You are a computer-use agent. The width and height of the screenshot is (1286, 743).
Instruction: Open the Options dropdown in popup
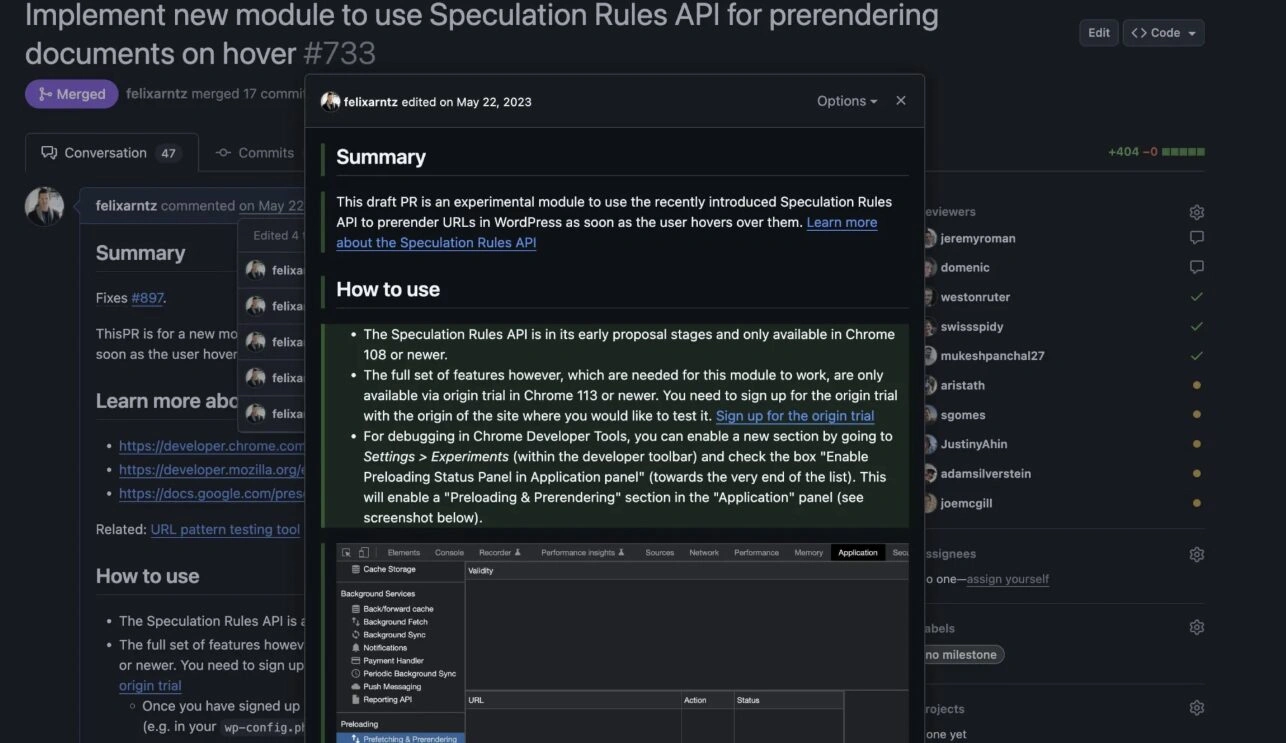click(x=846, y=101)
